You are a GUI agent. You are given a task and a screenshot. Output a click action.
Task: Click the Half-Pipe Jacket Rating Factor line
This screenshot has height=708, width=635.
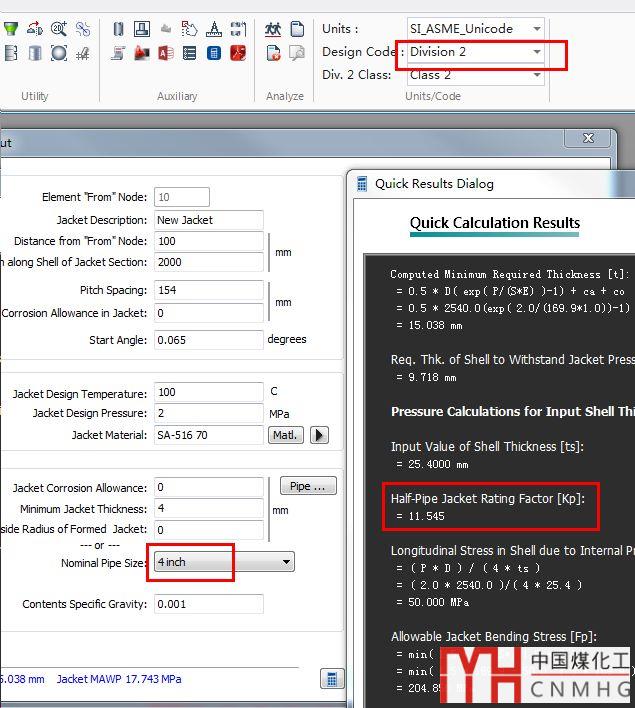(488, 498)
